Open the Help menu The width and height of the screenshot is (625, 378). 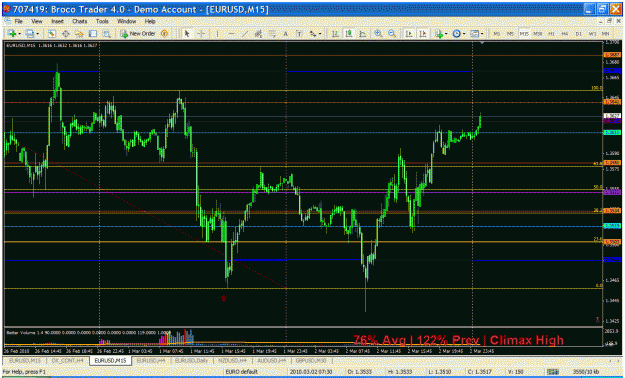click(150, 21)
